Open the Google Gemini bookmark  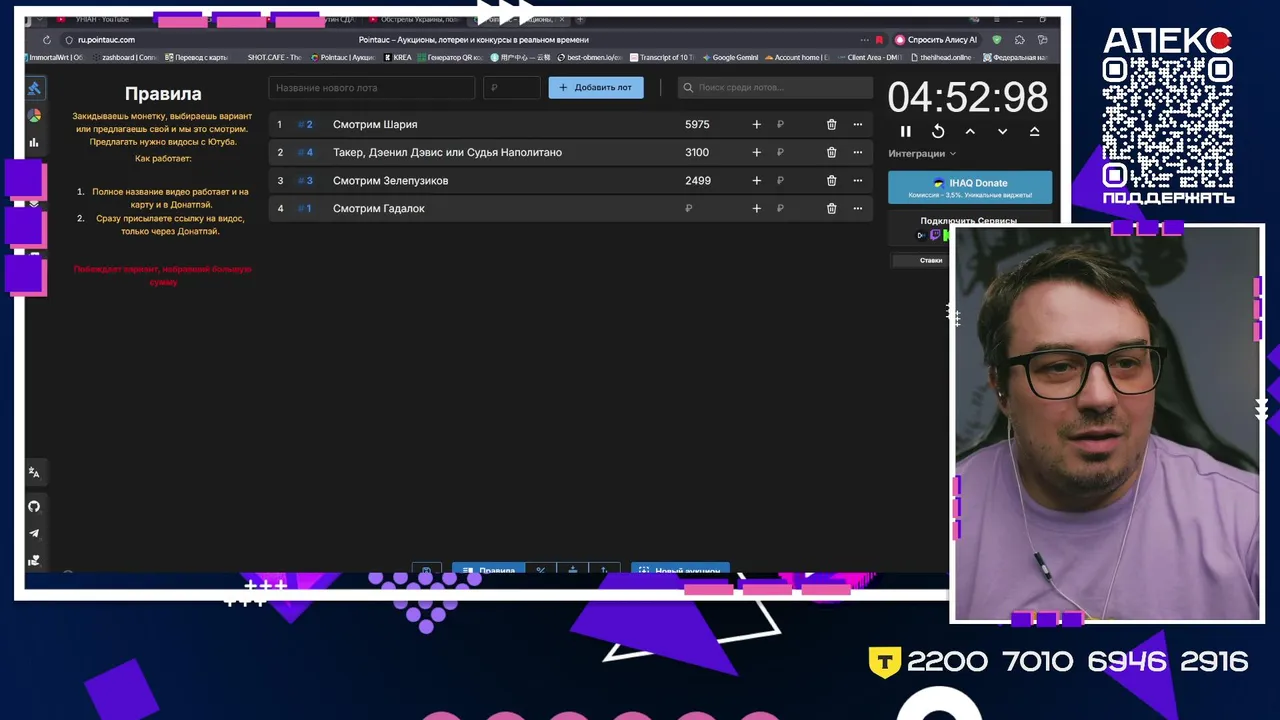click(x=730, y=57)
